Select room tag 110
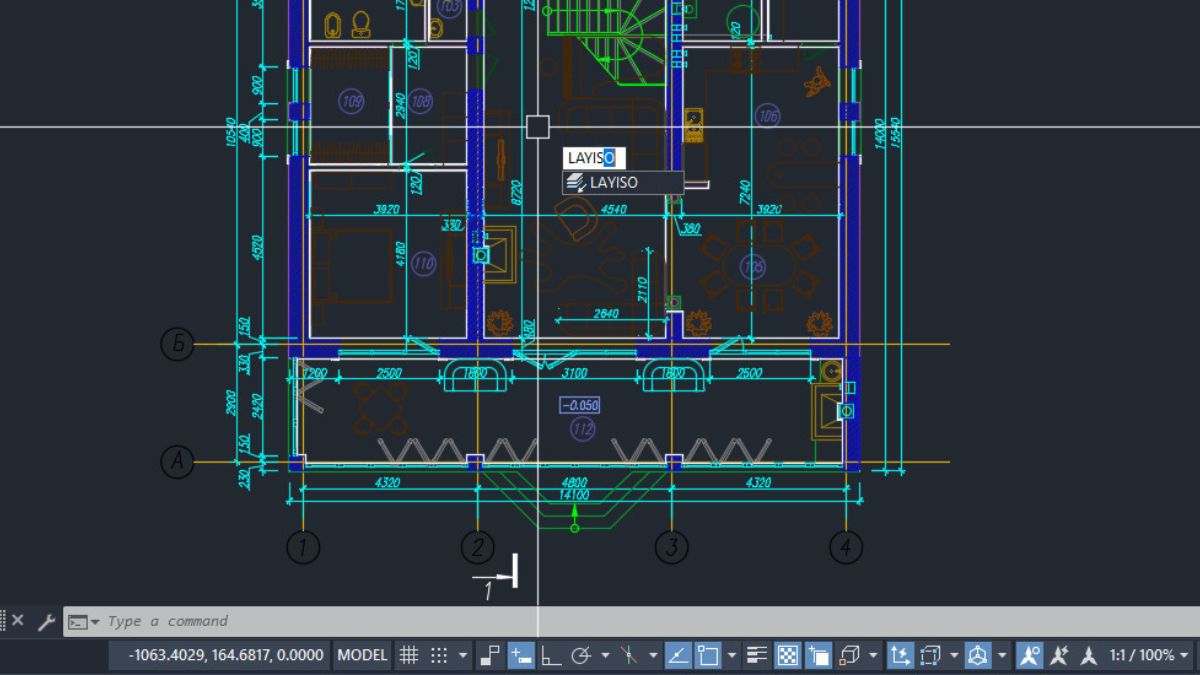Viewport: 1200px width, 675px height. pos(423,264)
